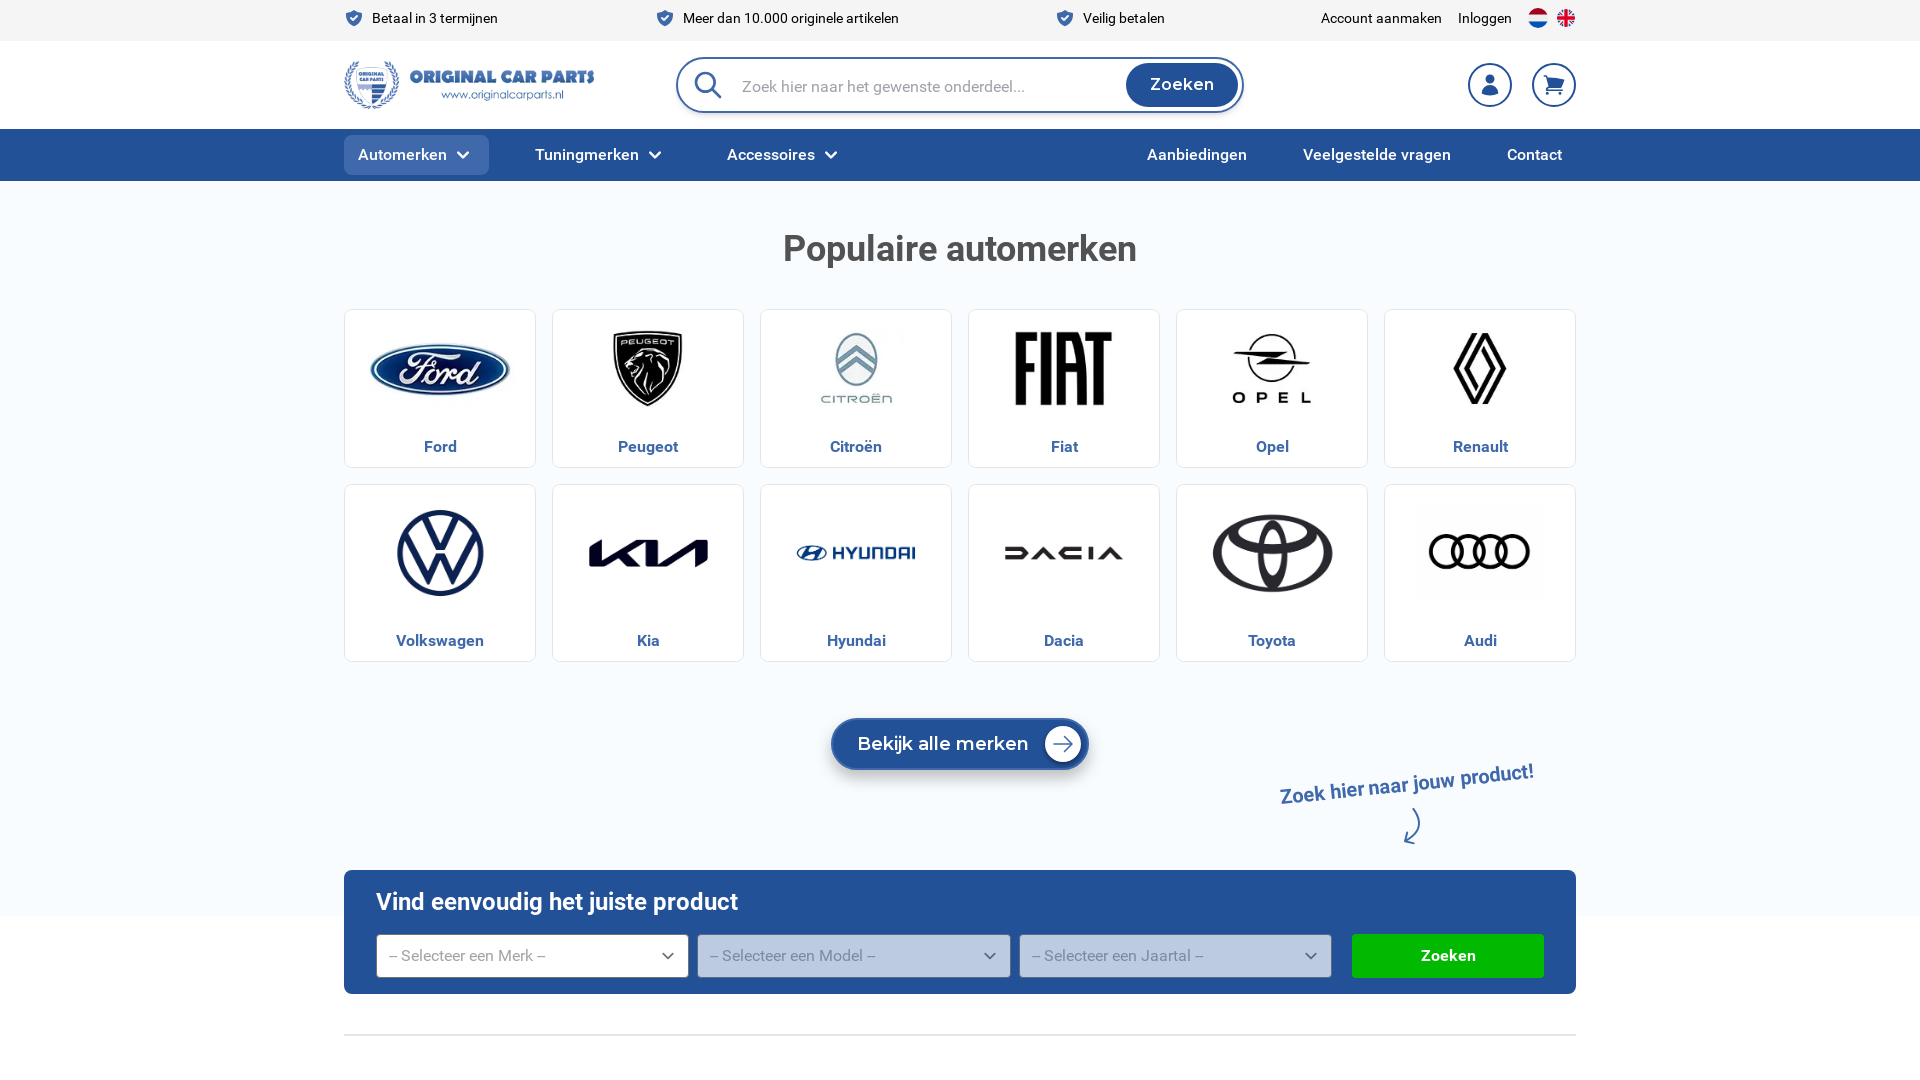This screenshot has height=1080, width=1920.
Task: Click Account aanmaken link
Action: pyautogui.click(x=1381, y=18)
